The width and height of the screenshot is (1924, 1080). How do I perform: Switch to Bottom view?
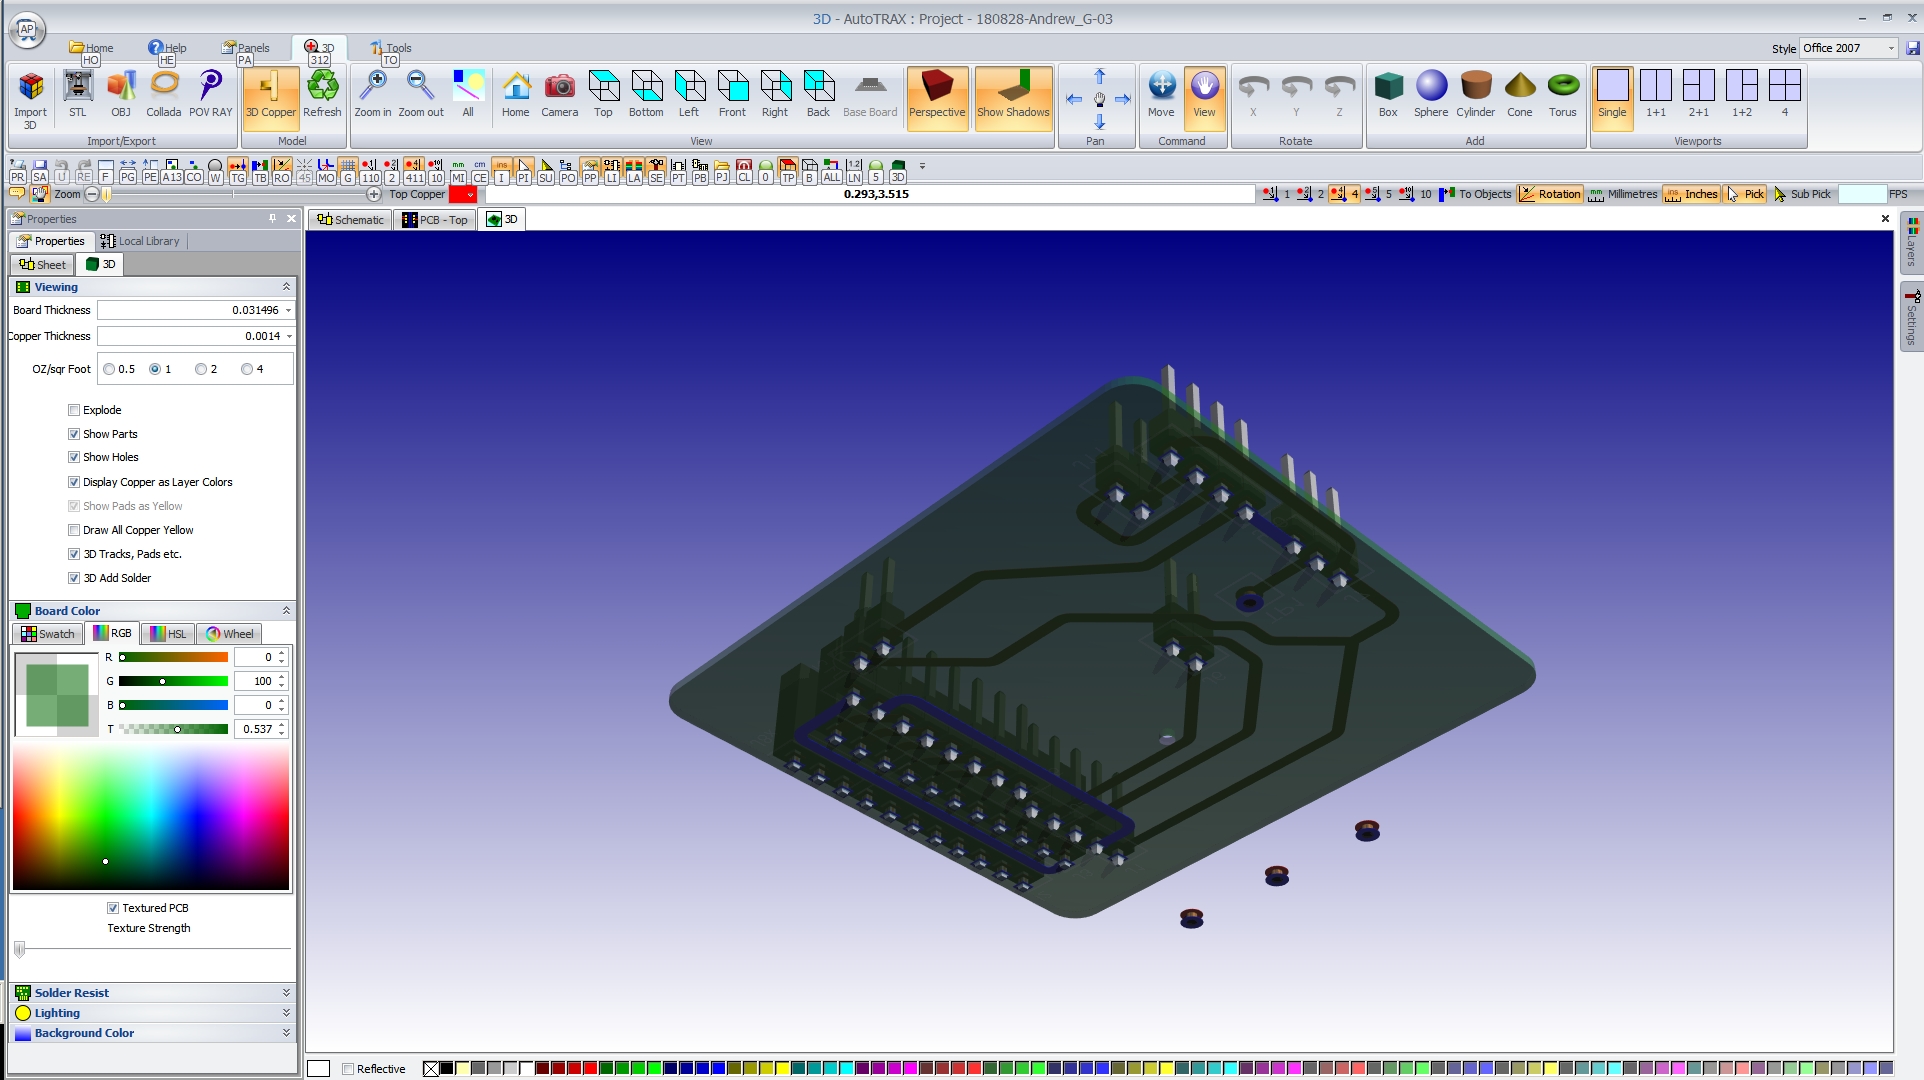pos(646,93)
